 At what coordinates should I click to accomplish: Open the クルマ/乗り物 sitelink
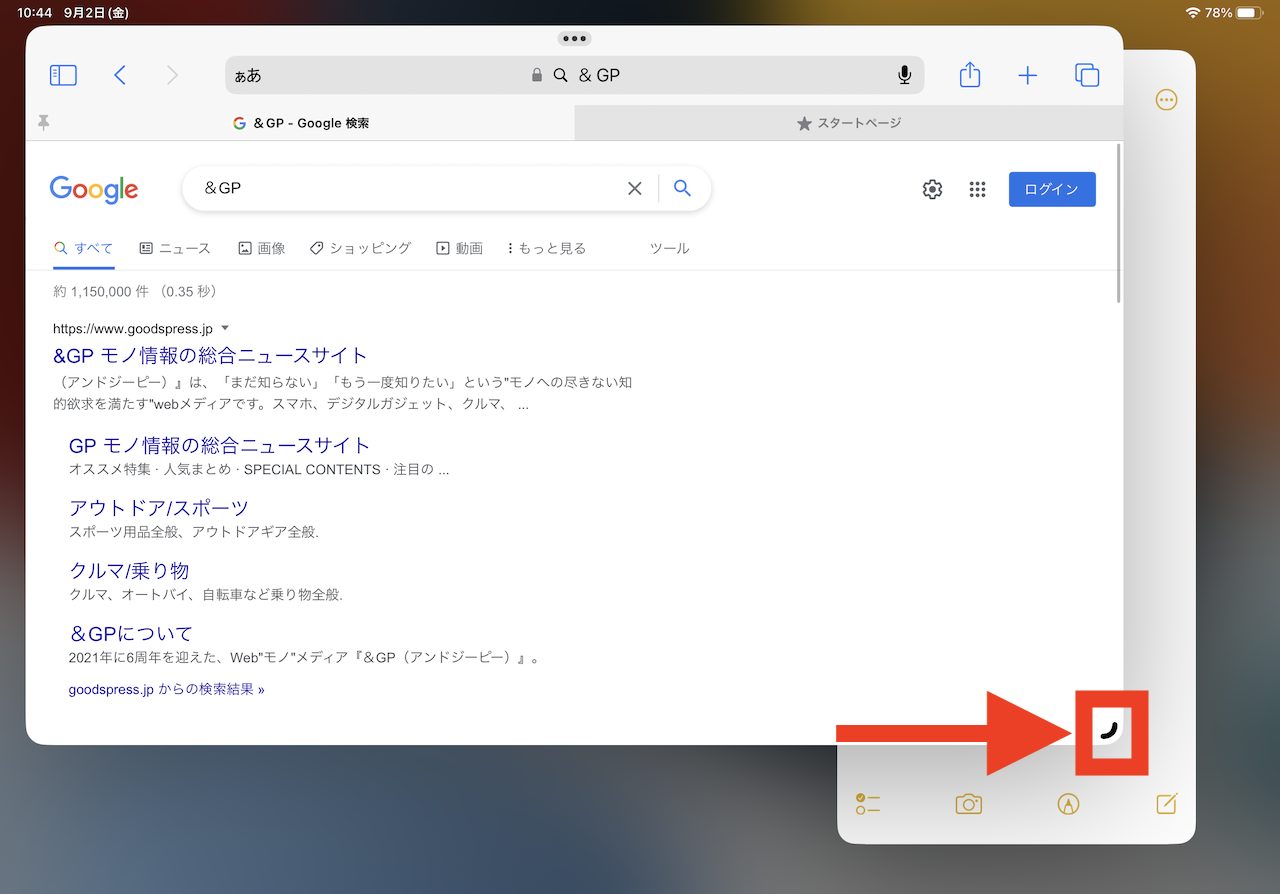pos(129,571)
